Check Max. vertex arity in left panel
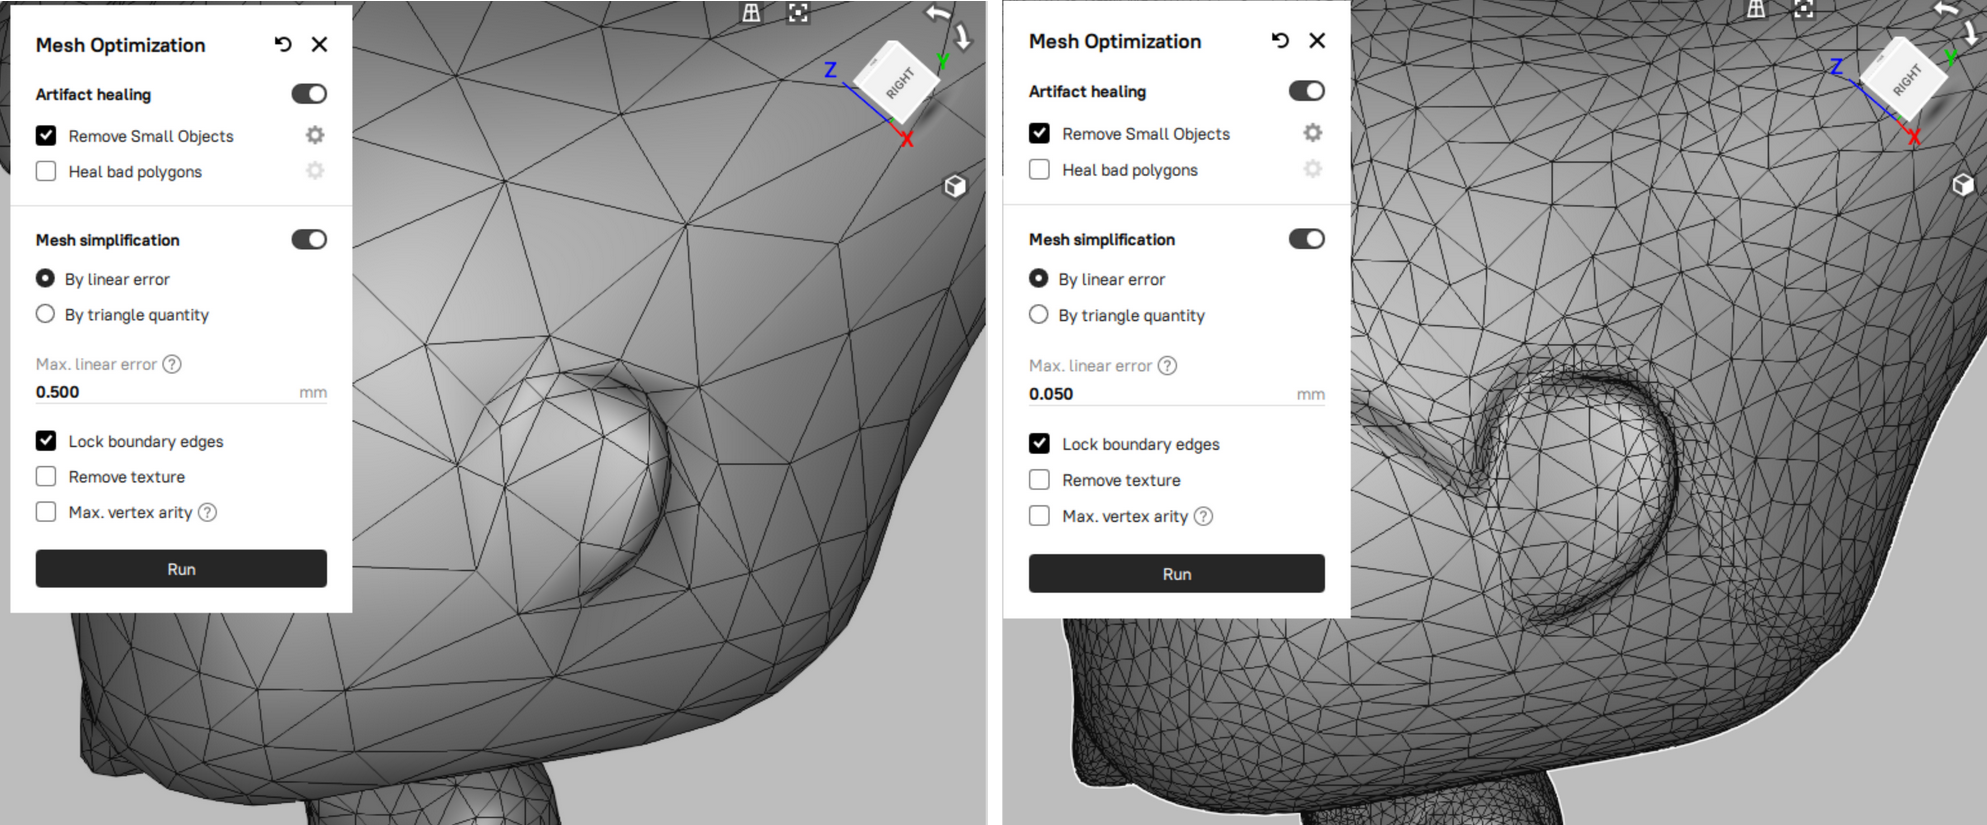This screenshot has height=825, width=1987. pos(46,512)
